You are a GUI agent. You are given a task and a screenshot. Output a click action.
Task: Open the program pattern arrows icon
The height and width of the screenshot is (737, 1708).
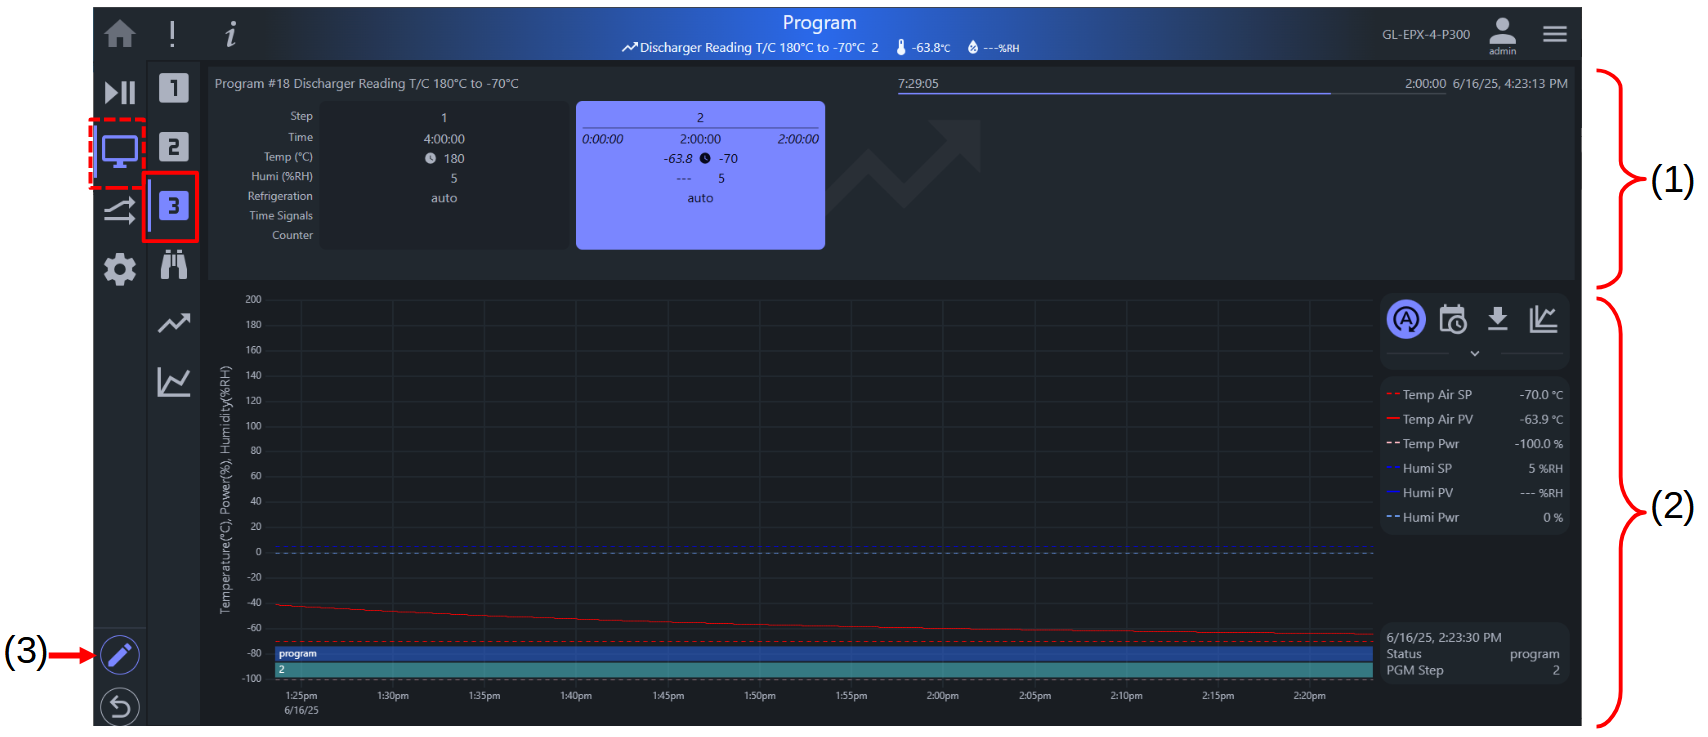point(120,210)
